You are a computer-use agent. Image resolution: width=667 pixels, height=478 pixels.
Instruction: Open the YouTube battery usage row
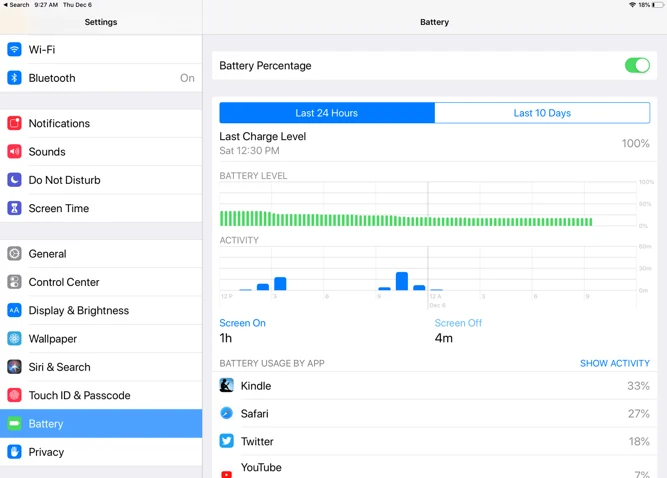[434, 468]
